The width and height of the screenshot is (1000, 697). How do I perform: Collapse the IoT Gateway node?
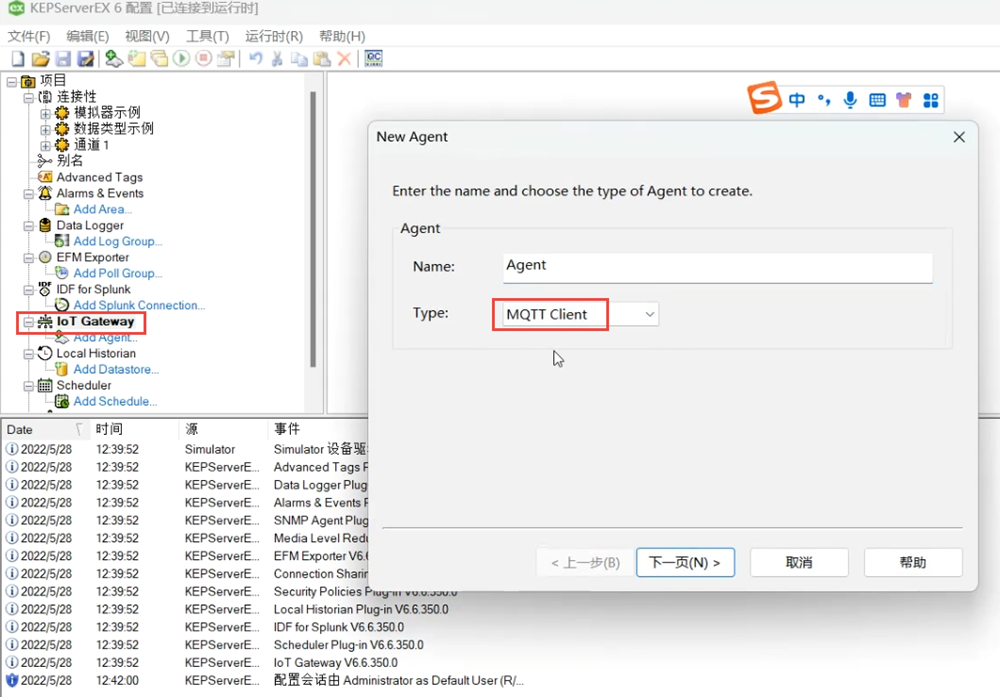coord(29,322)
